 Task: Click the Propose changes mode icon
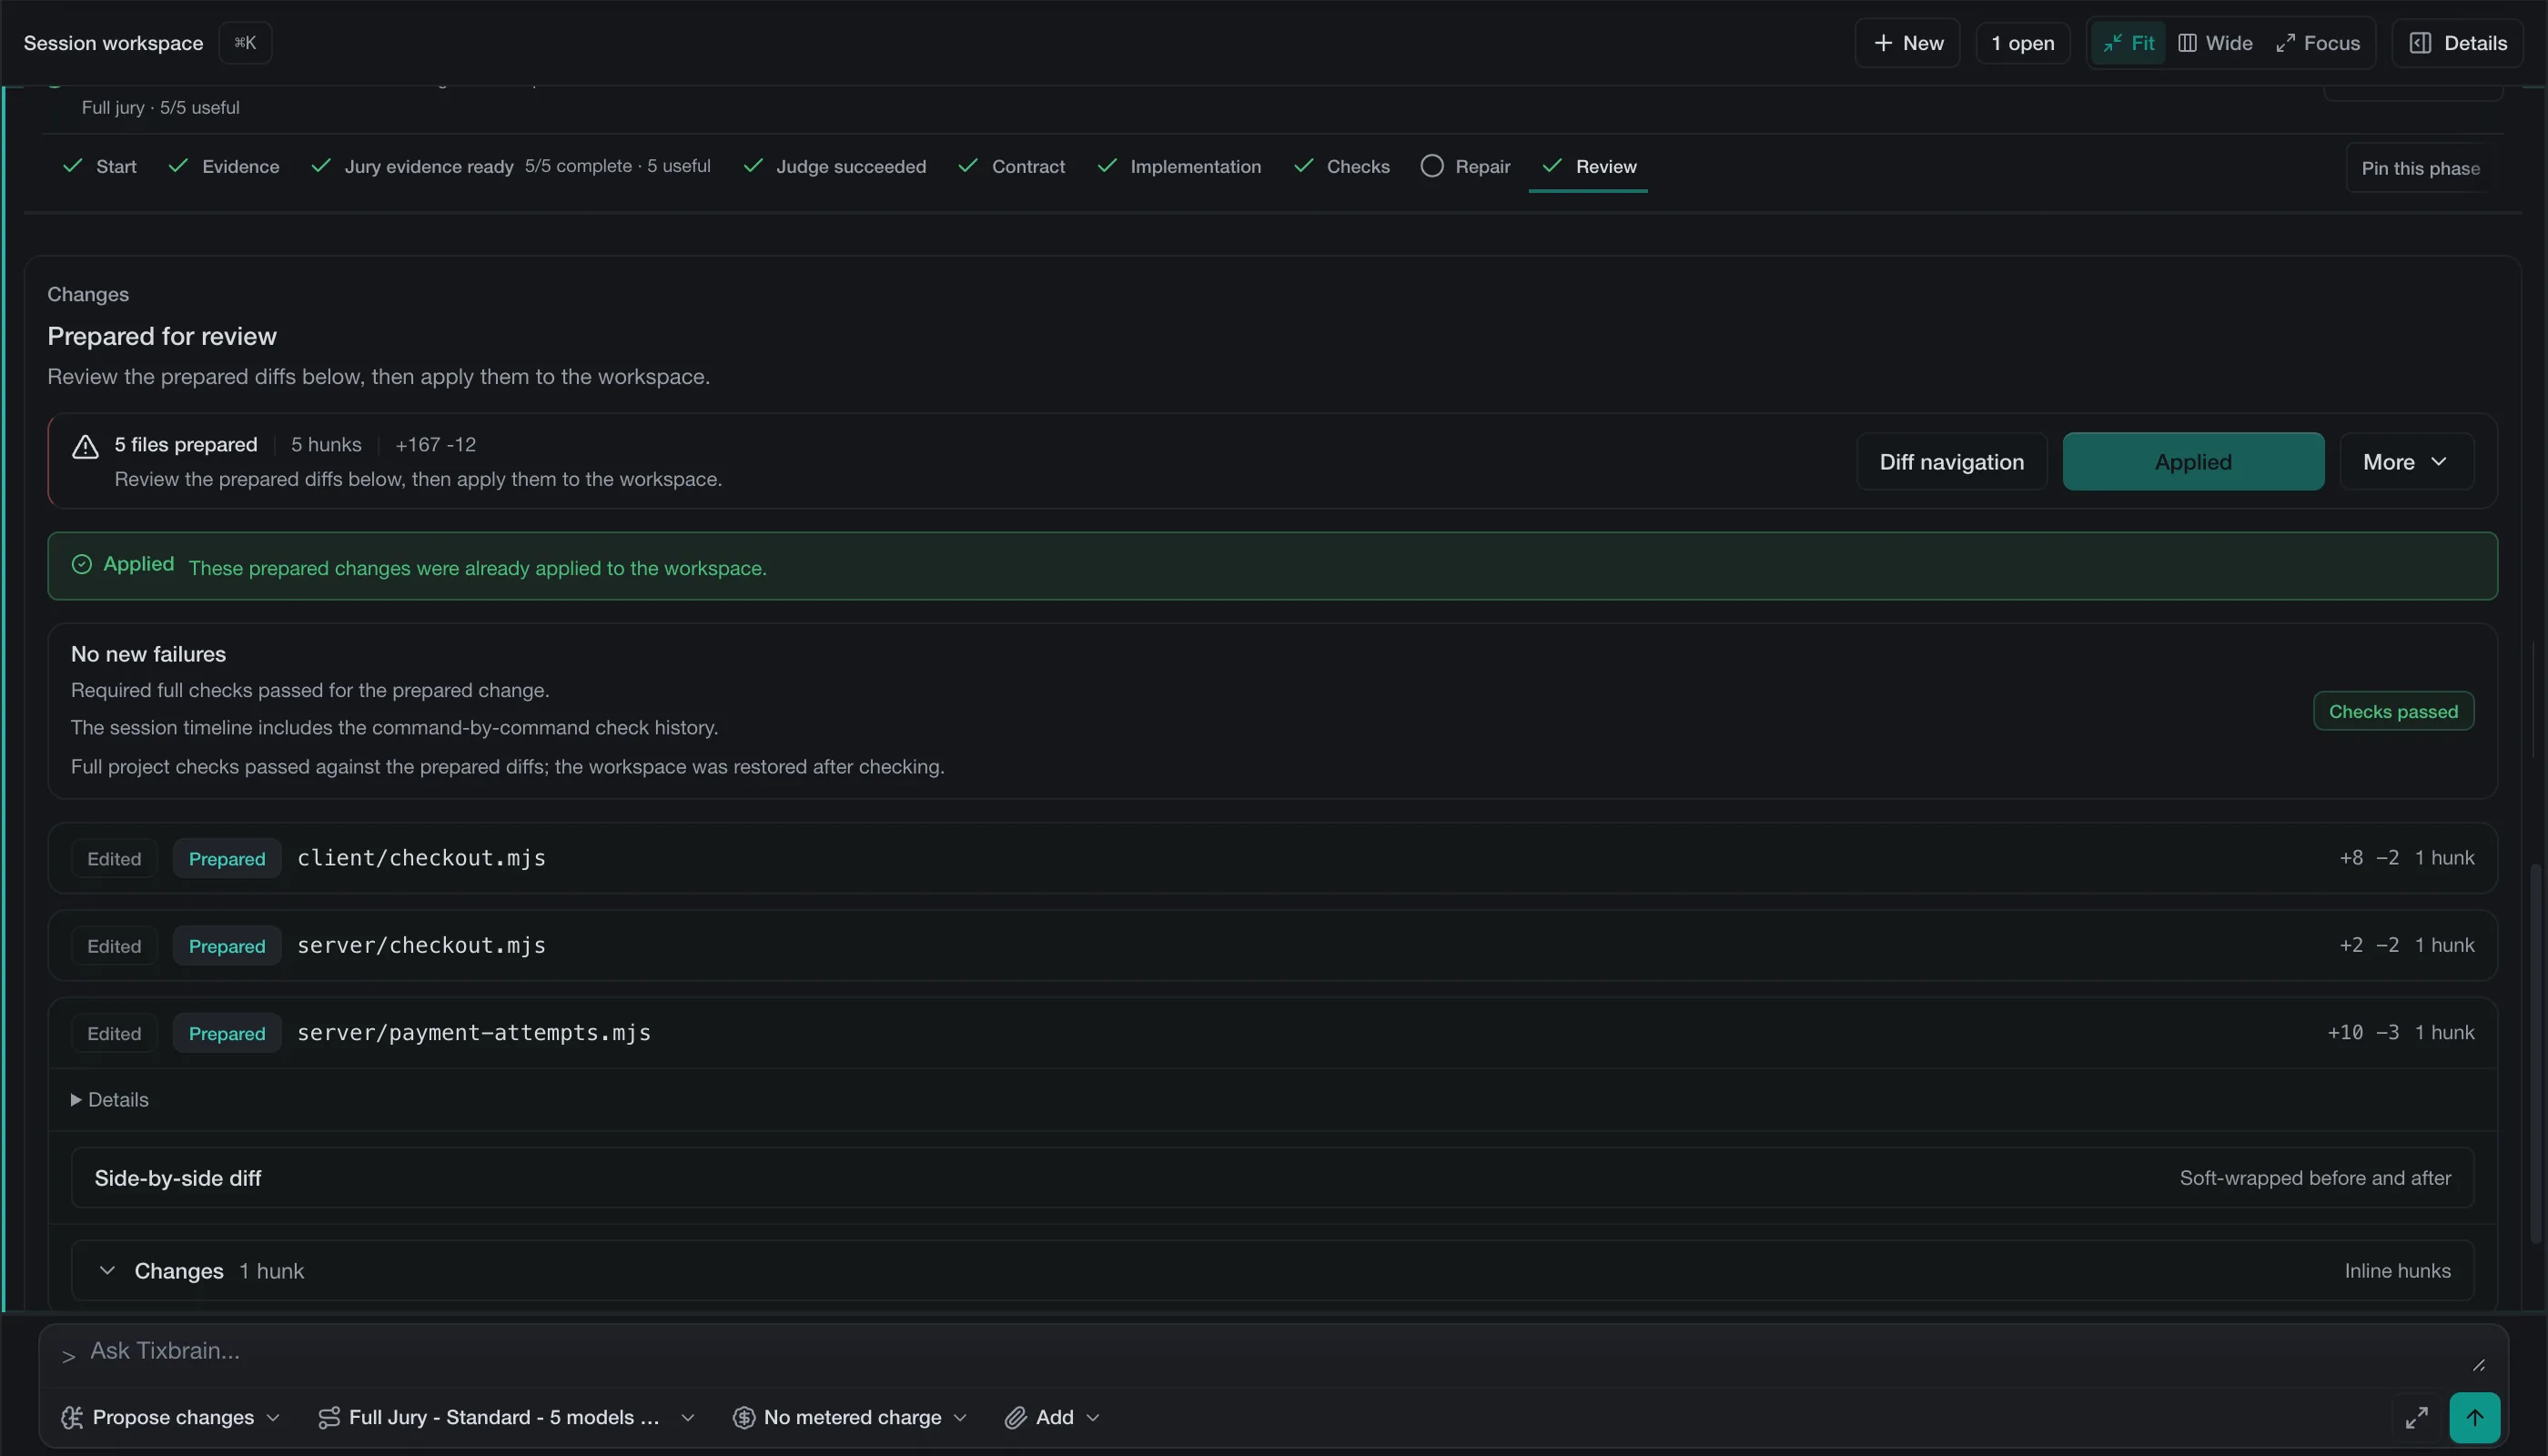coord(72,1417)
